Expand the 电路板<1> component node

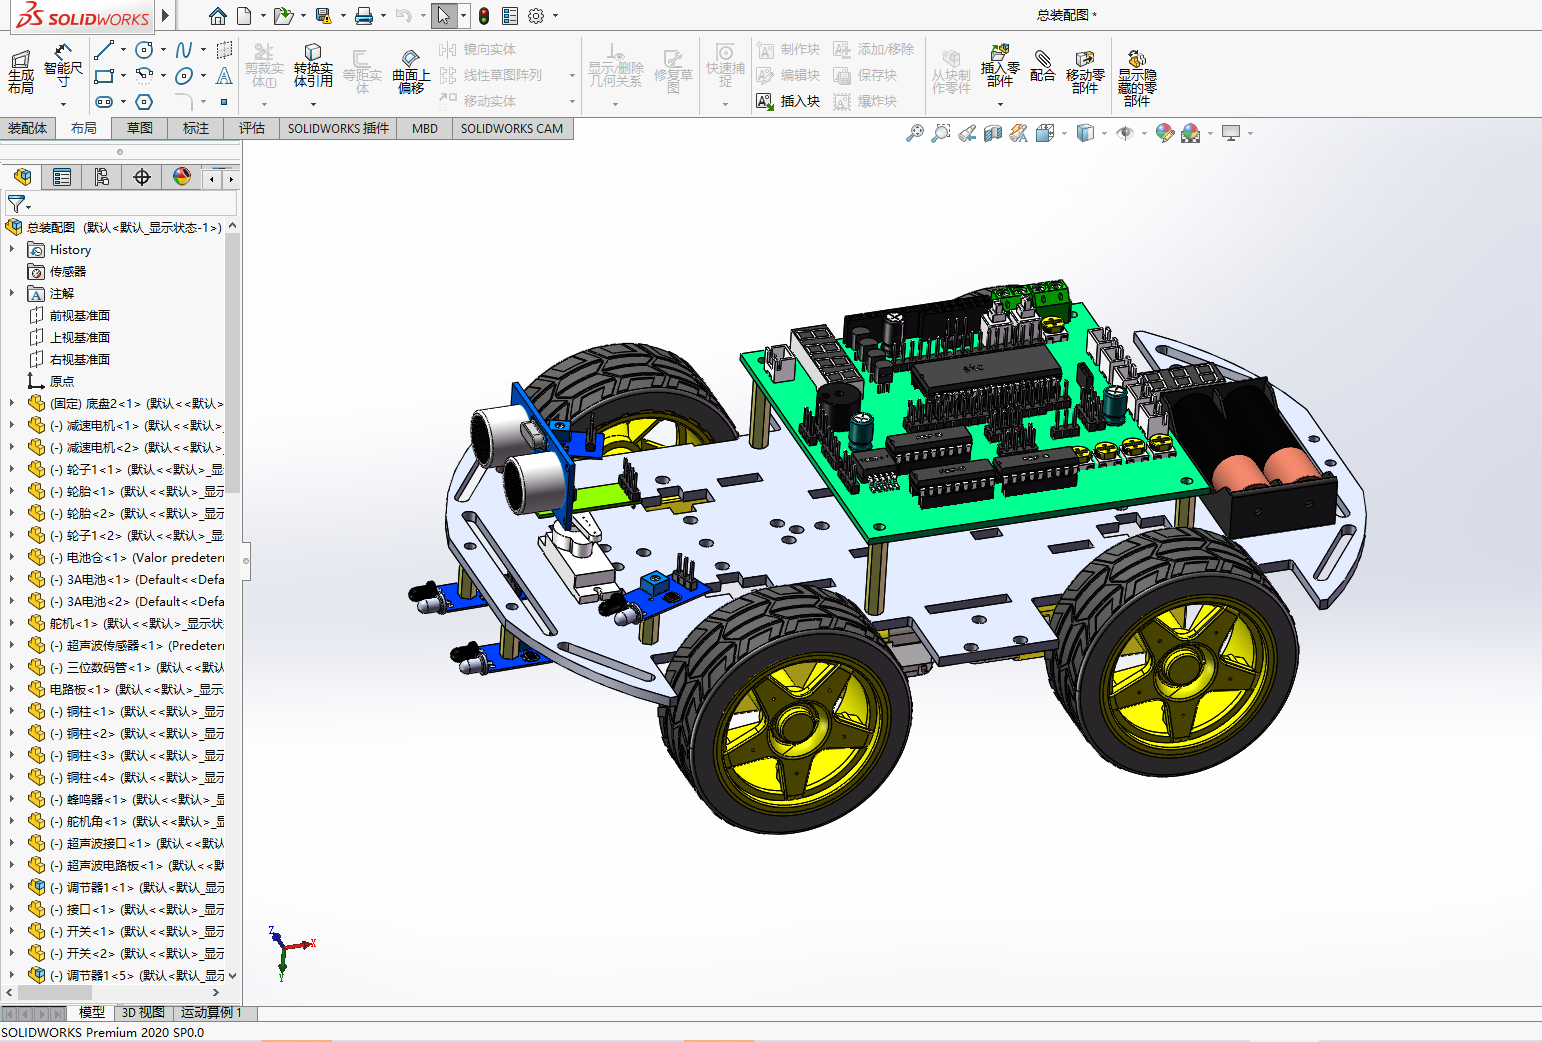point(12,689)
